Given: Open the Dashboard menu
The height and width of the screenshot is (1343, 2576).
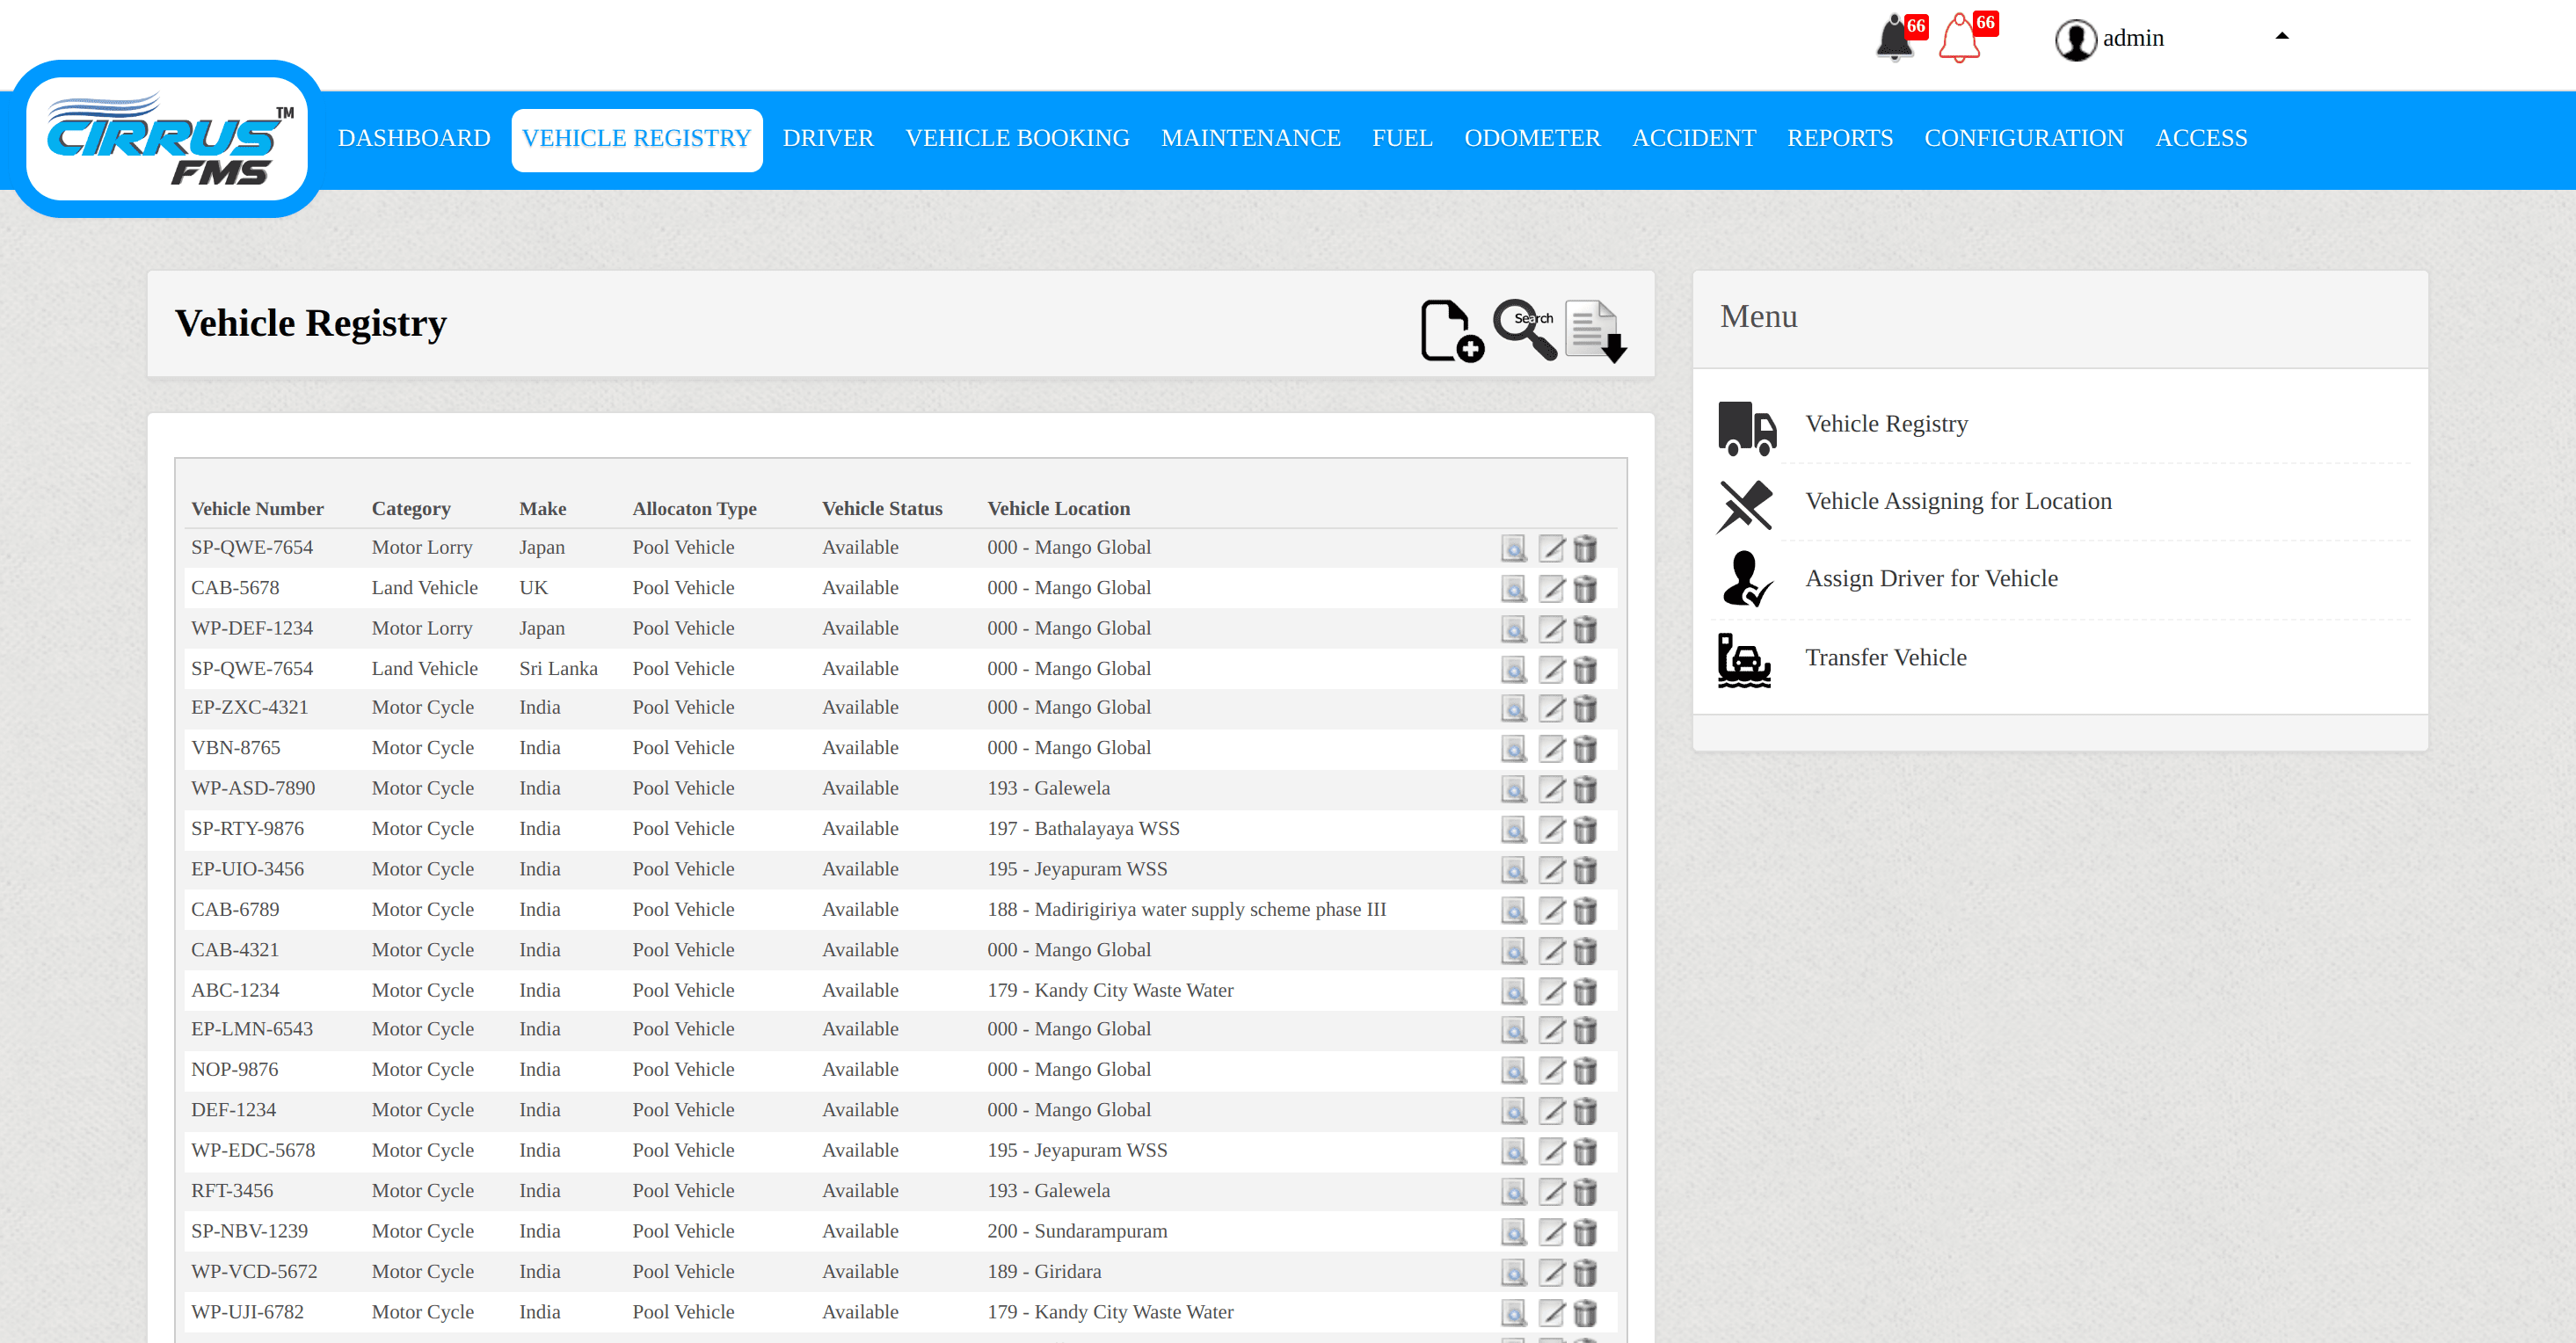Looking at the screenshot, I should [x=414, y=138].
